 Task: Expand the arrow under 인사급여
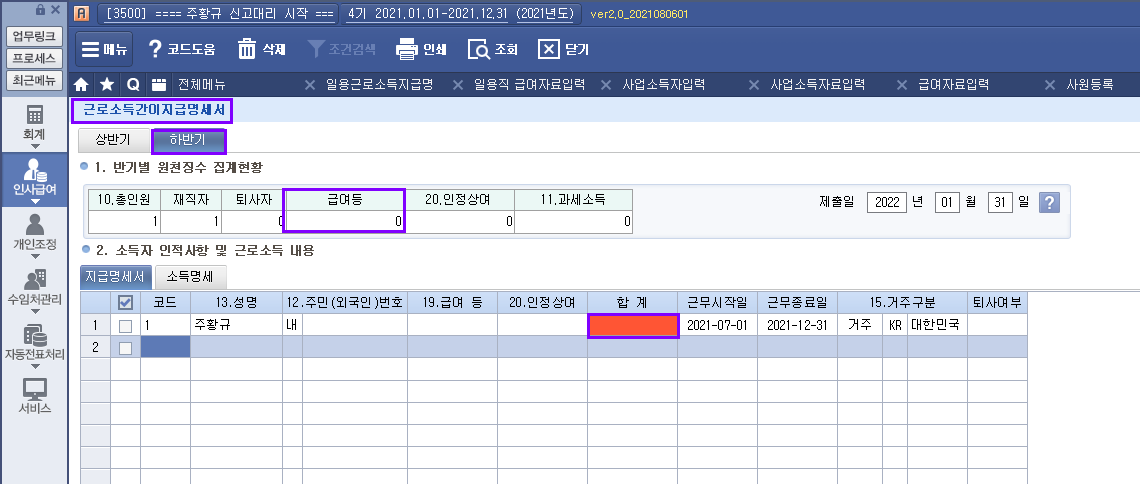click(34, 201)
